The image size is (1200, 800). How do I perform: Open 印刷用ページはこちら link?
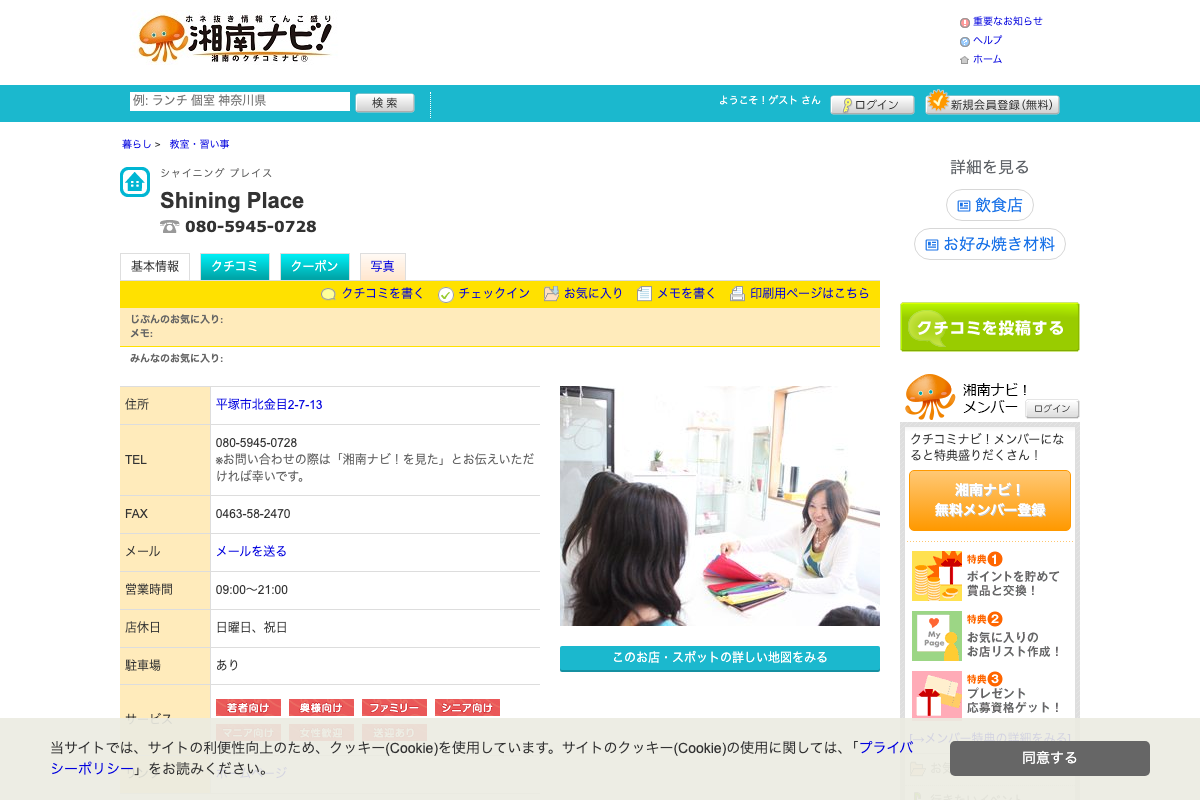point(810,294)
